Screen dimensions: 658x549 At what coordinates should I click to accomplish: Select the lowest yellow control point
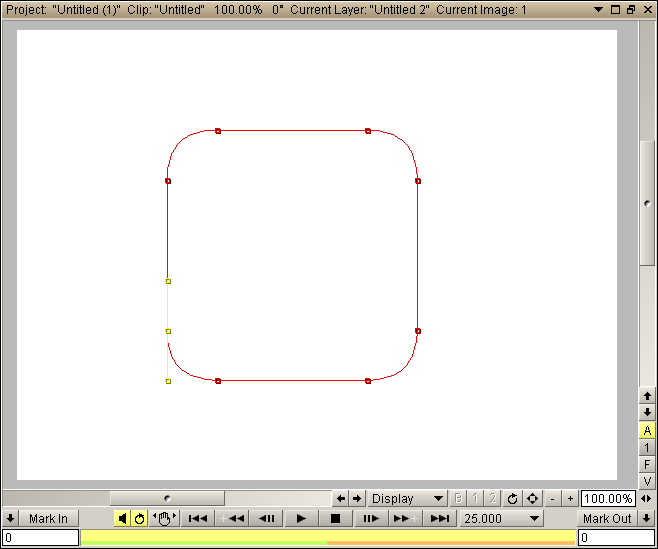pyautogui.click(x=168, y=381)
